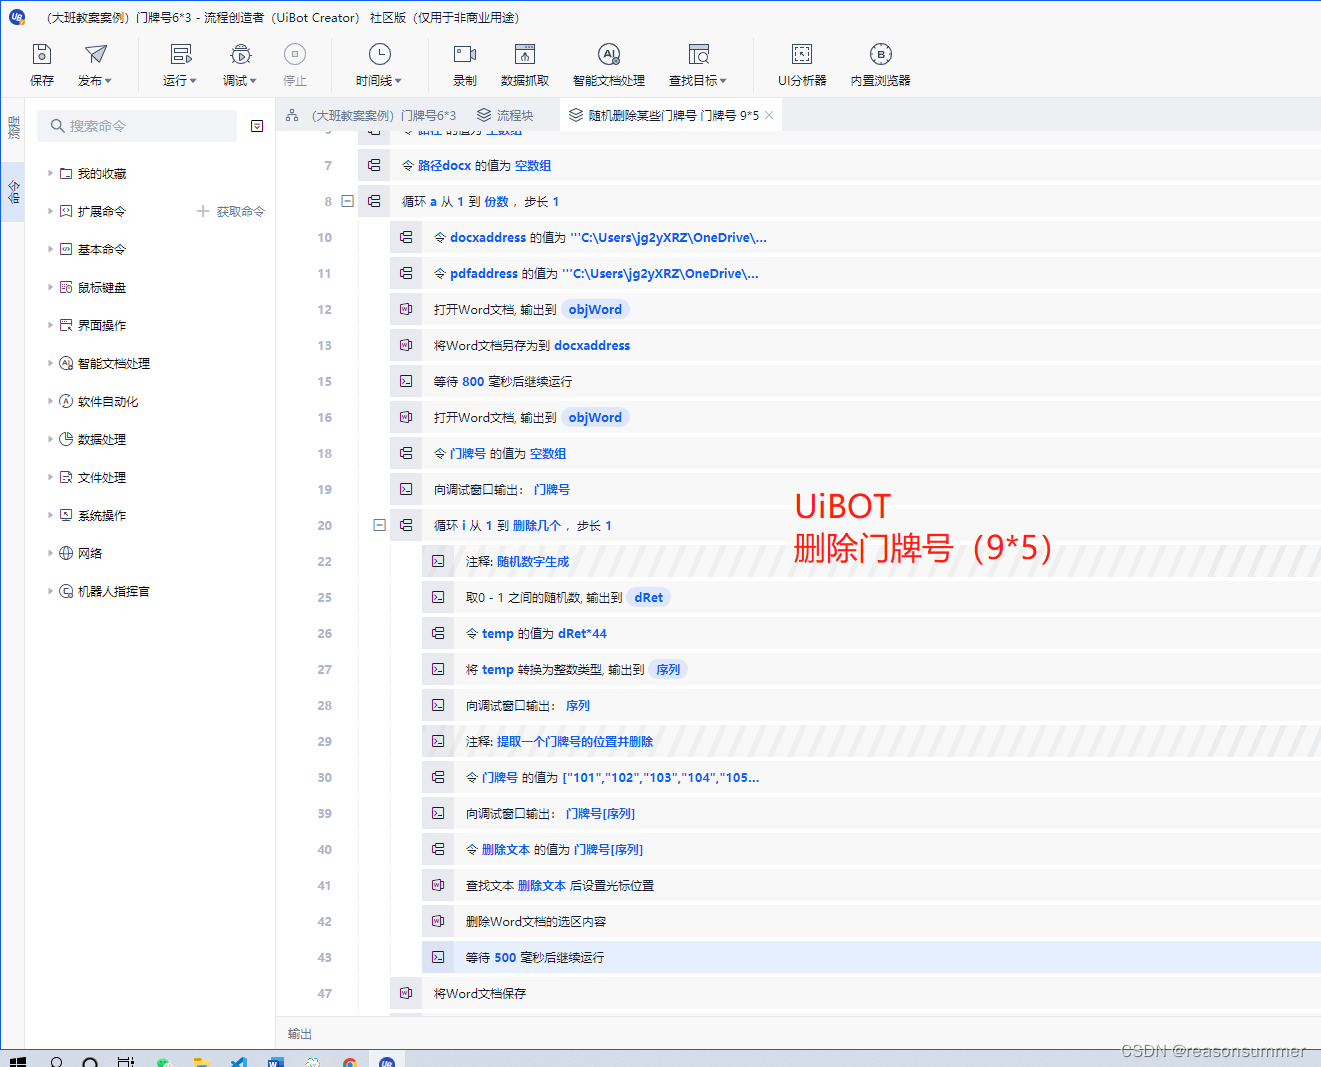Click the Word icon on 删除Word文档的选区内容 row
The height and width of the screenshot is (1067, 1321).
point(438,922)
